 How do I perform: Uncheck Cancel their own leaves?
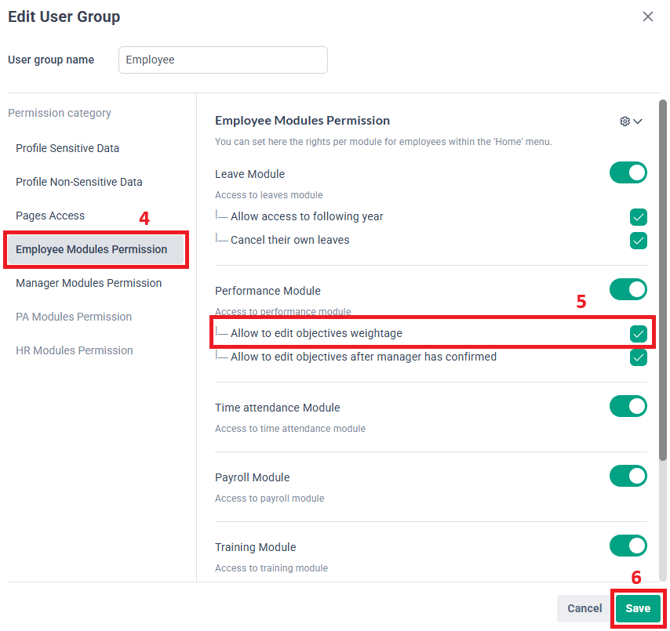click(x=638, y=241)
